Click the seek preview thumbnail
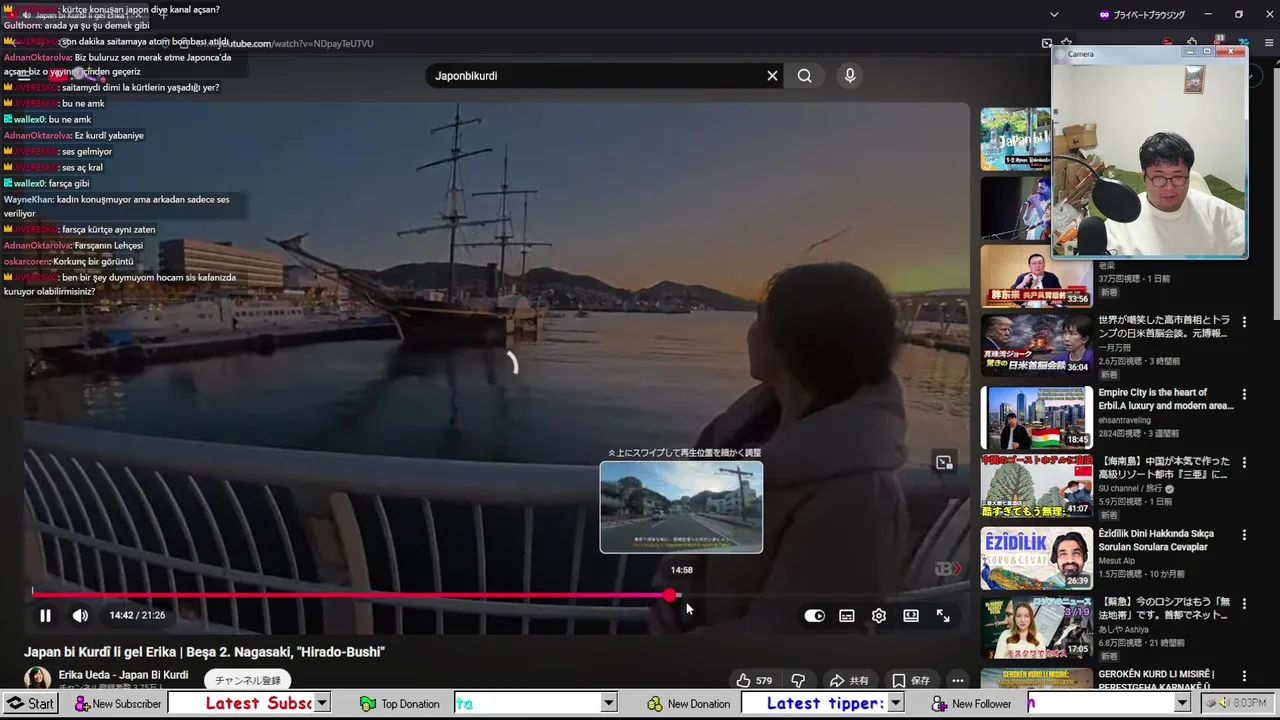1280x720 pixels. tap(681, 507)
